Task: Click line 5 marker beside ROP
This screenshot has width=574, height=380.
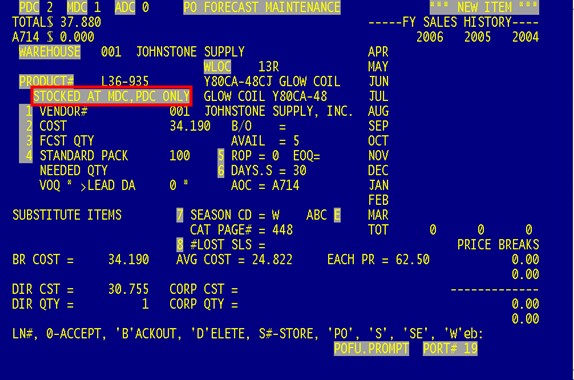Action: pos(221,156)
